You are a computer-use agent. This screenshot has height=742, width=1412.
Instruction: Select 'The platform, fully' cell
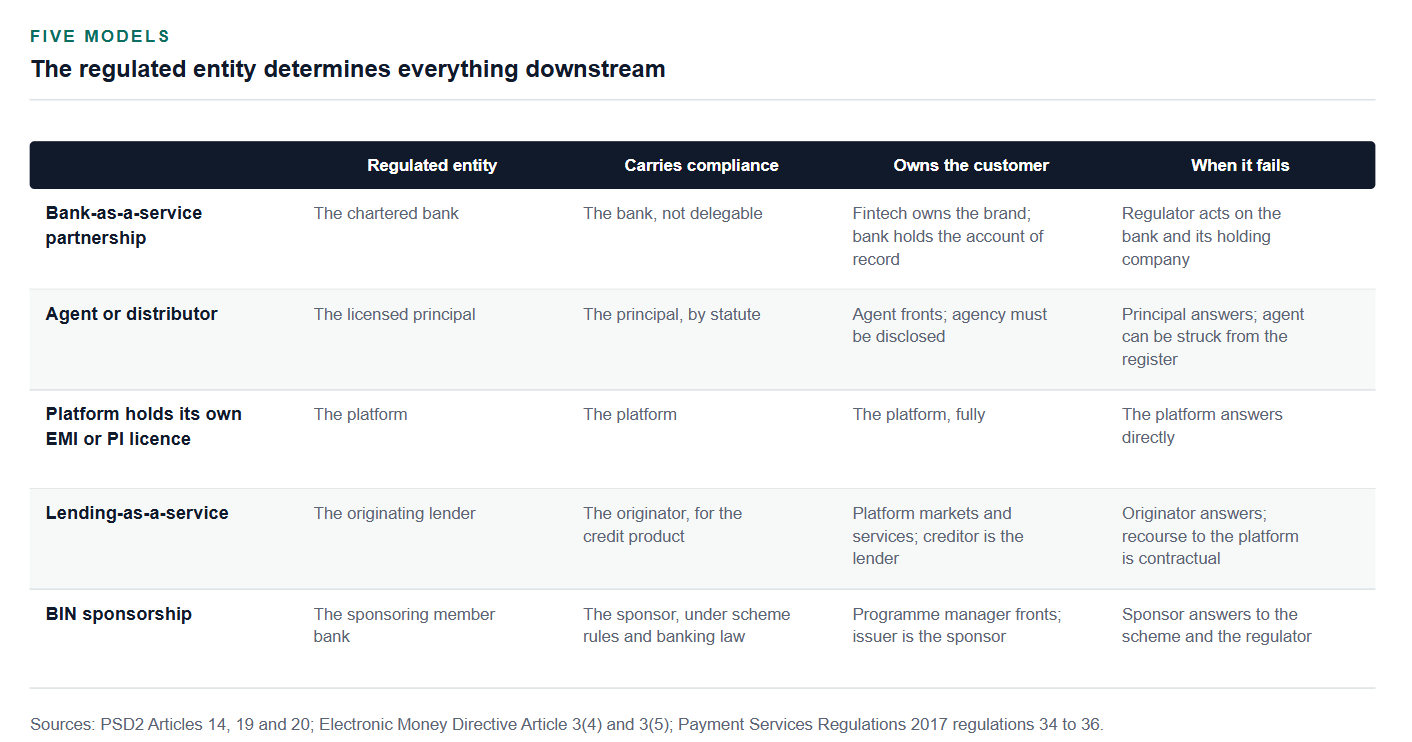click(918, 414)
